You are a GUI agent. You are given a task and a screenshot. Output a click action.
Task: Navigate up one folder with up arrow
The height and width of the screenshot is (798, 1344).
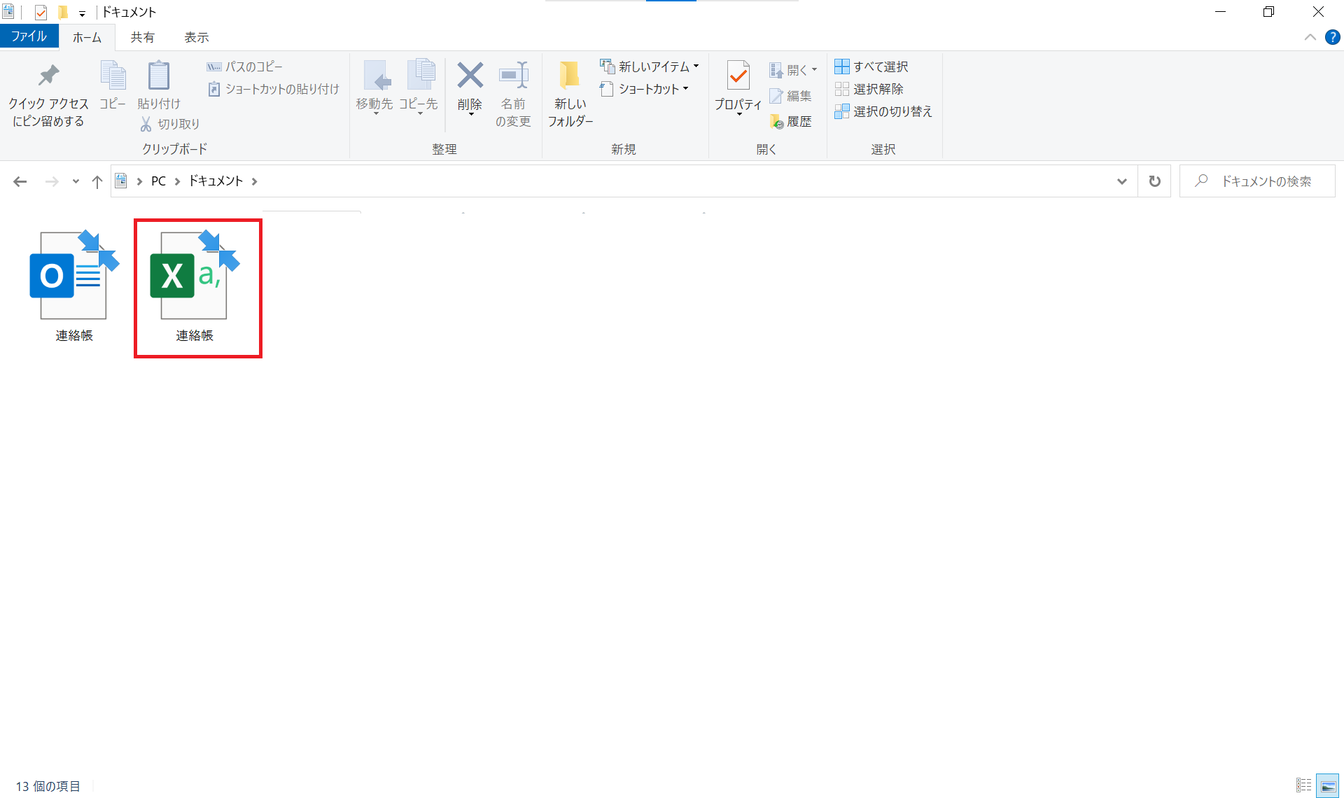coord(97,181)
